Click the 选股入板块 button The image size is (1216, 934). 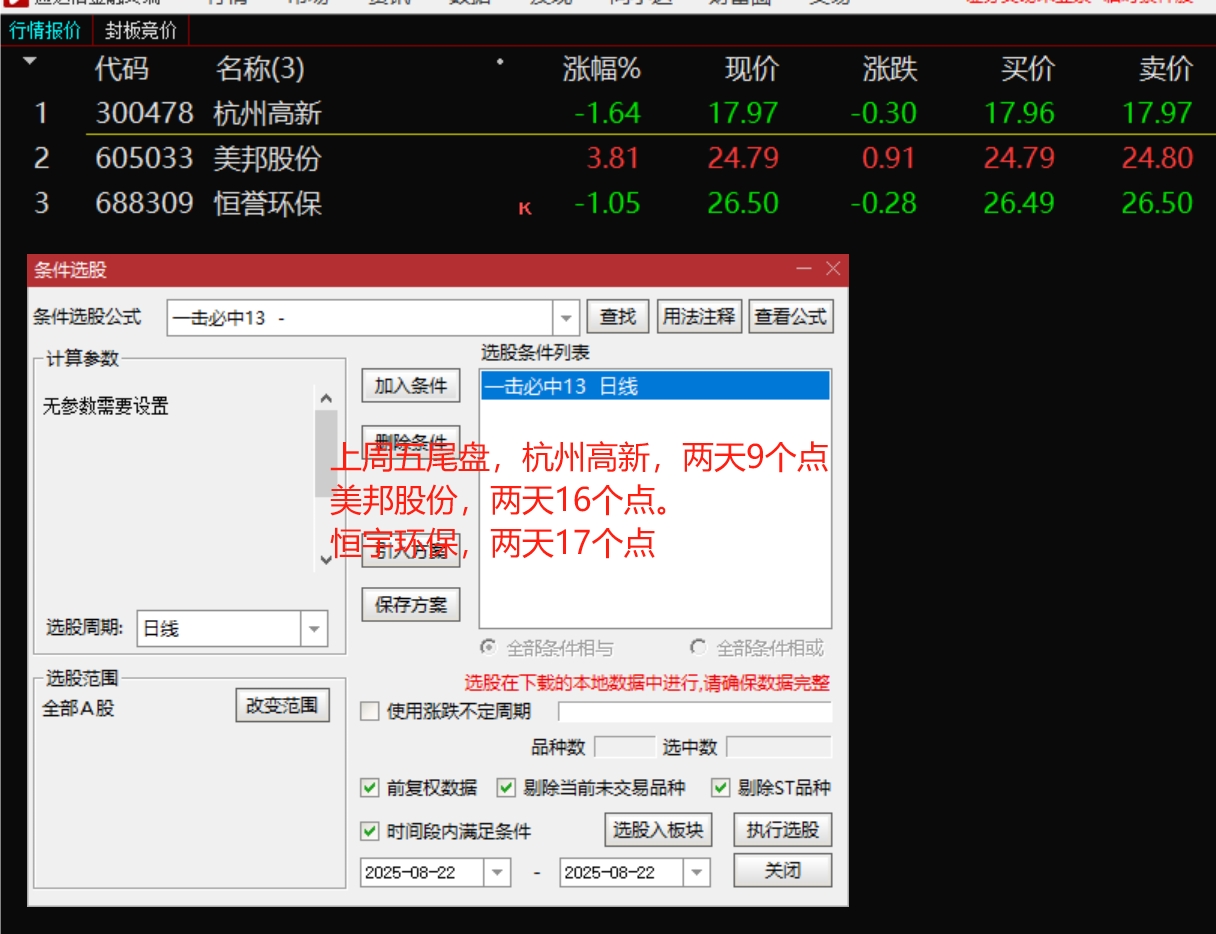coord(658,830)
